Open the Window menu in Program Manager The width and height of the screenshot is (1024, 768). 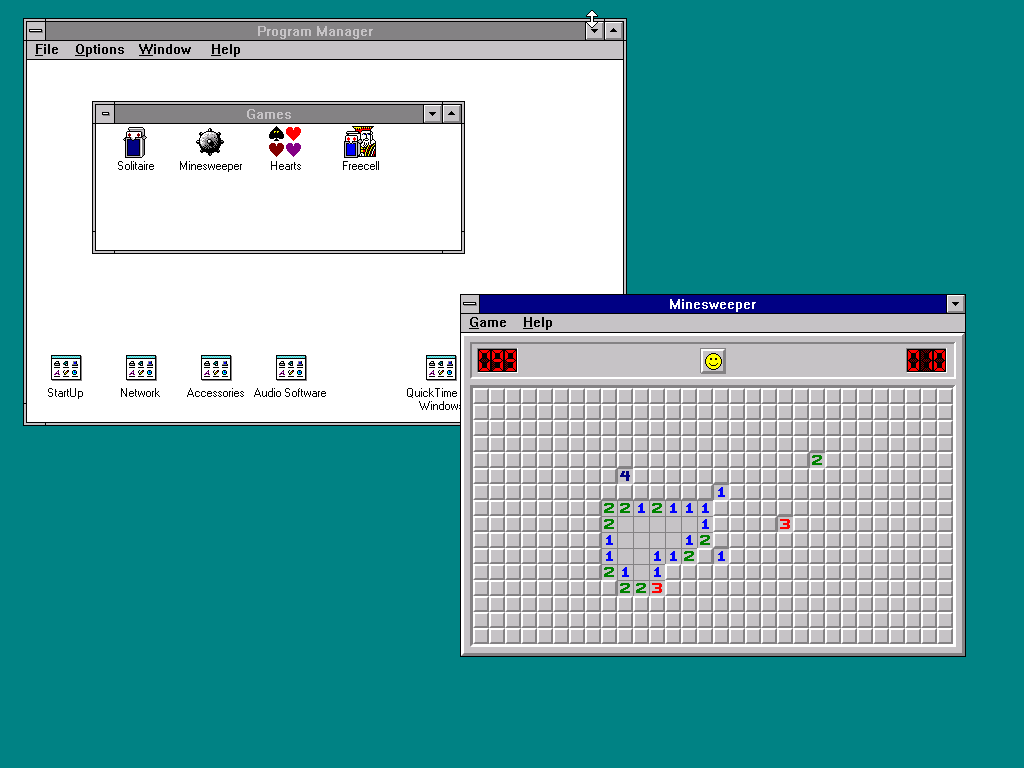(x=165, y=50)
